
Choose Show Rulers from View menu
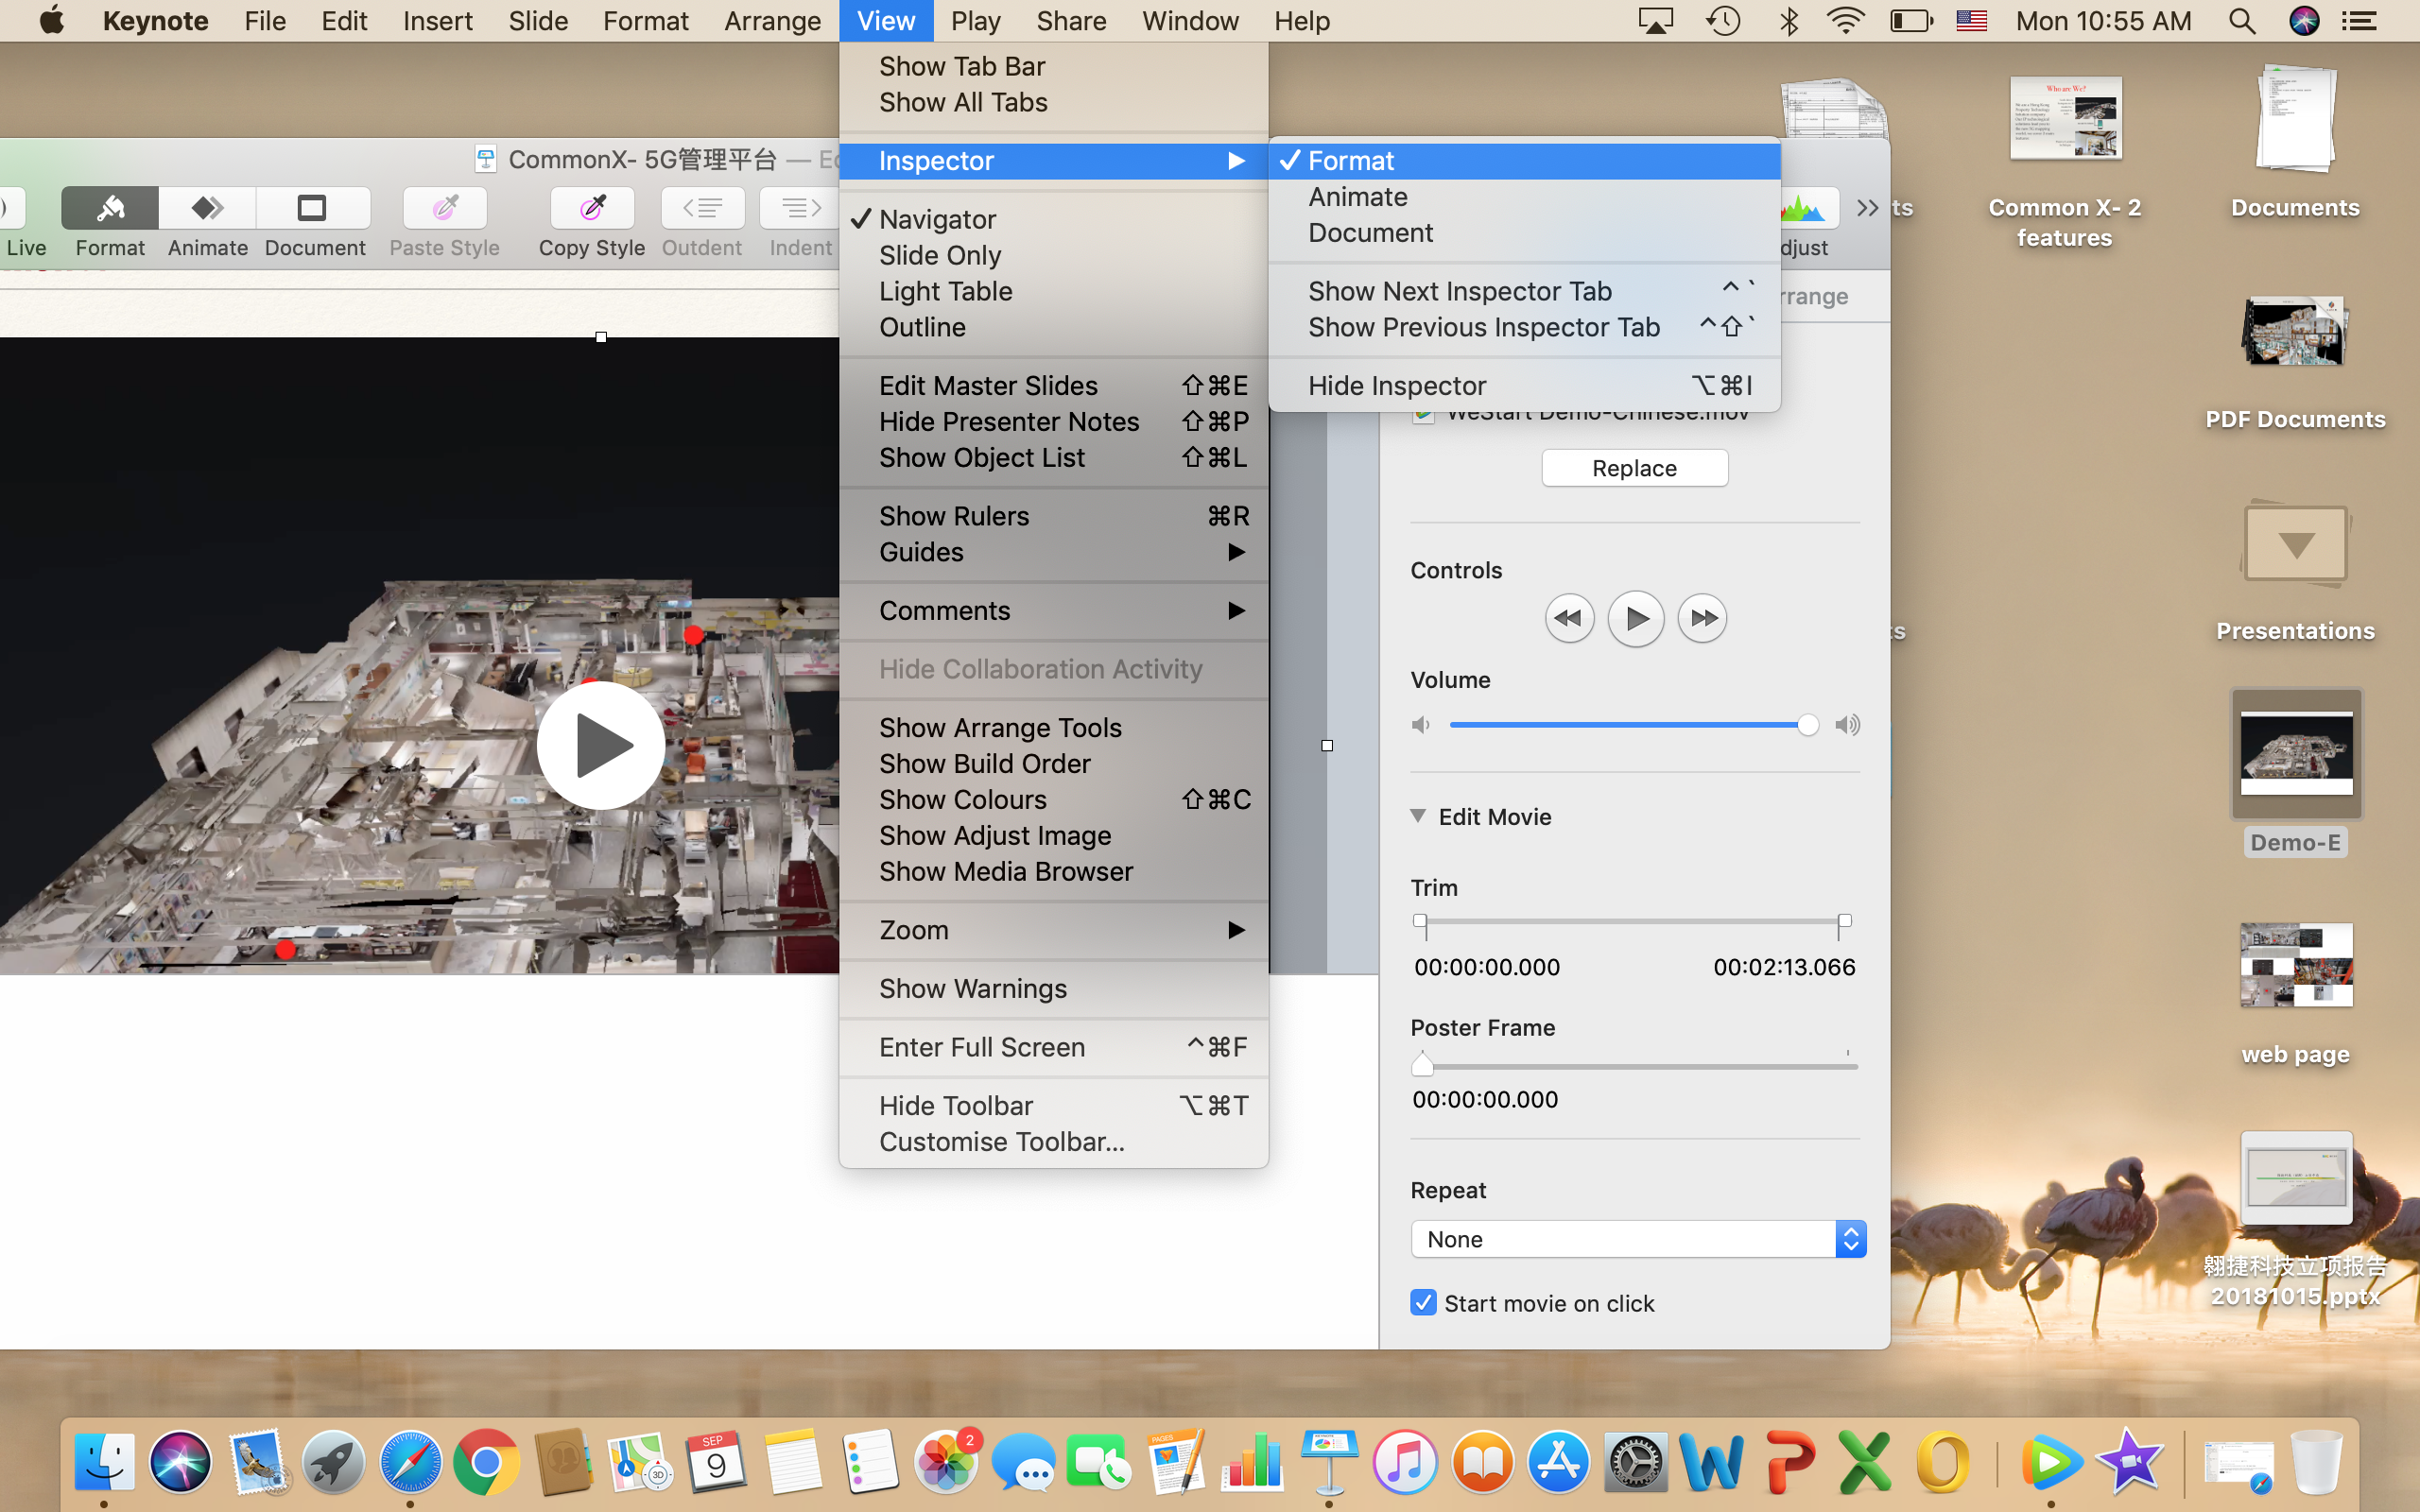953,516
